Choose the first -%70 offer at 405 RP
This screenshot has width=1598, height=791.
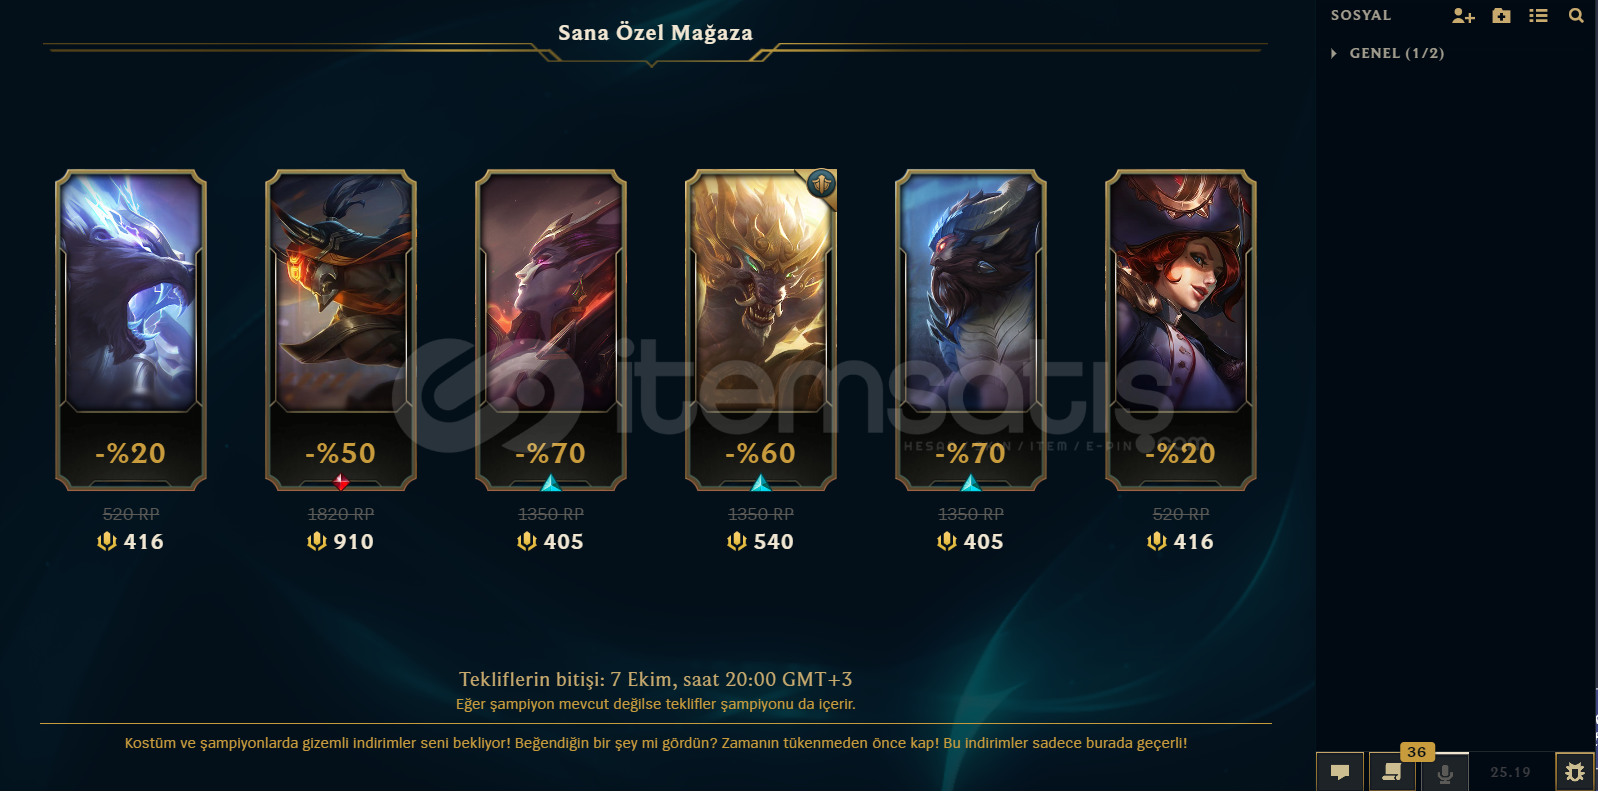551,330
